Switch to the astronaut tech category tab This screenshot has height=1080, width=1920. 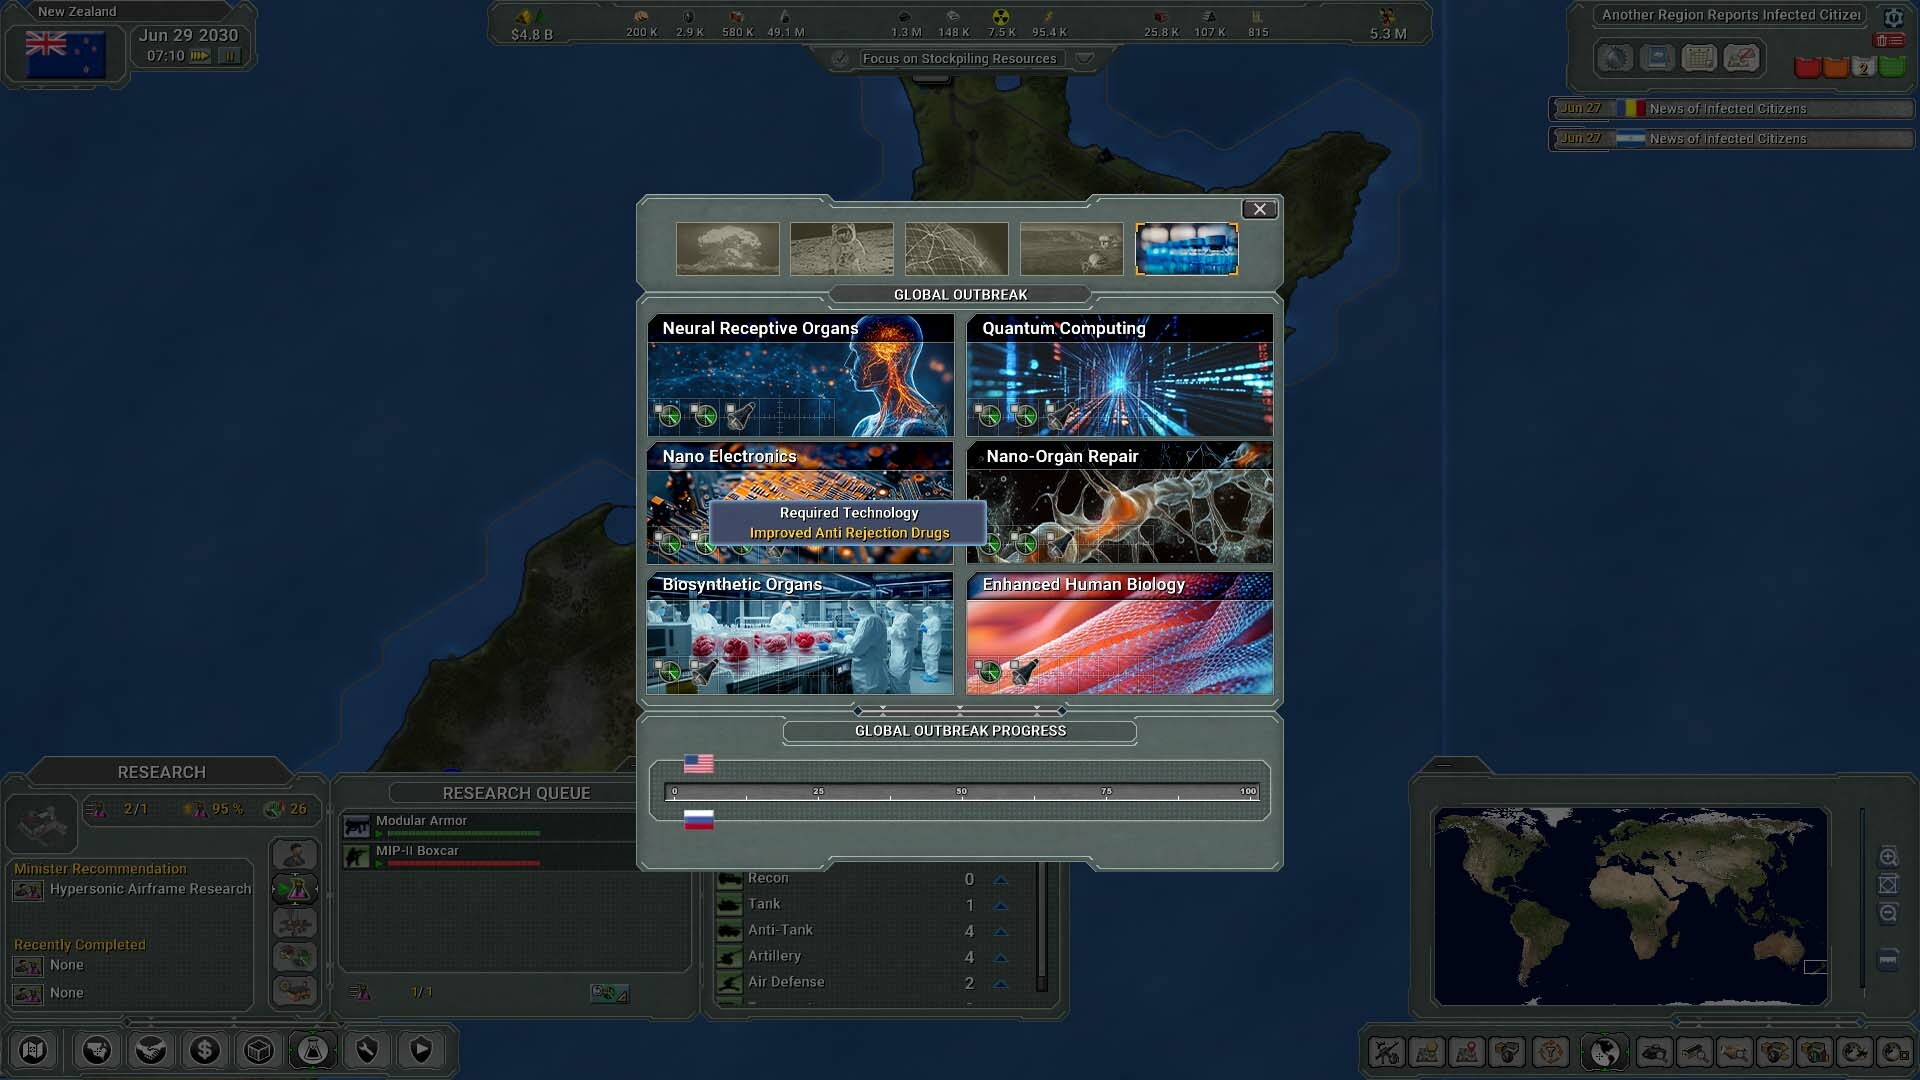coord(841,249)
